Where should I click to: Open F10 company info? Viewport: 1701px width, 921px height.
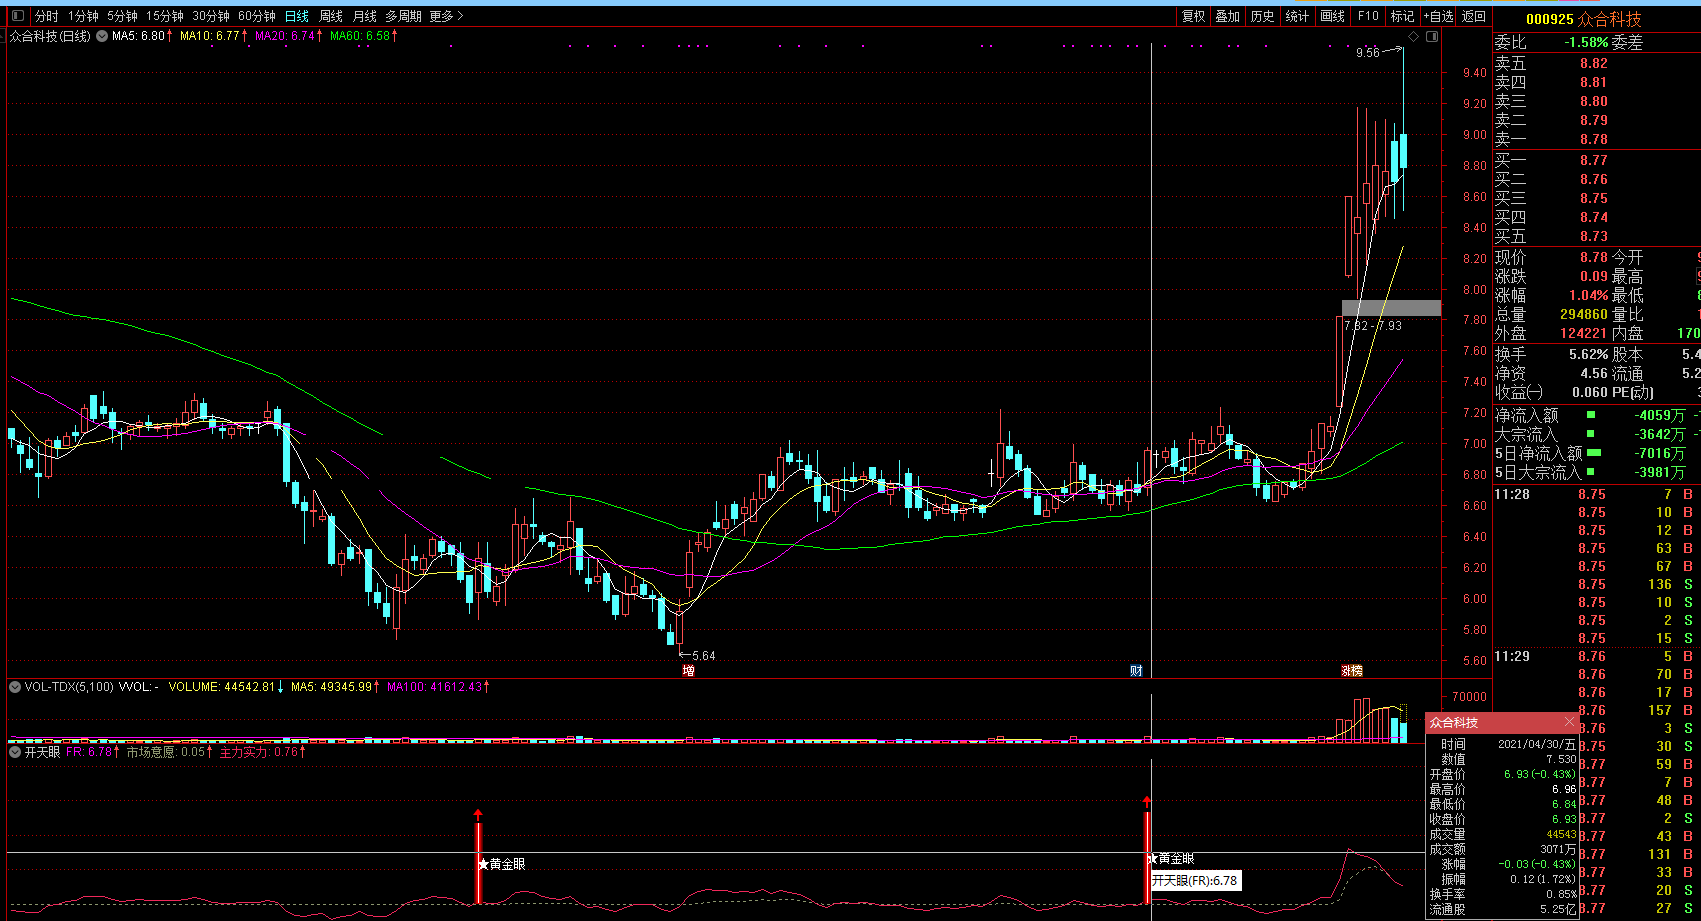click(1368, 16)
